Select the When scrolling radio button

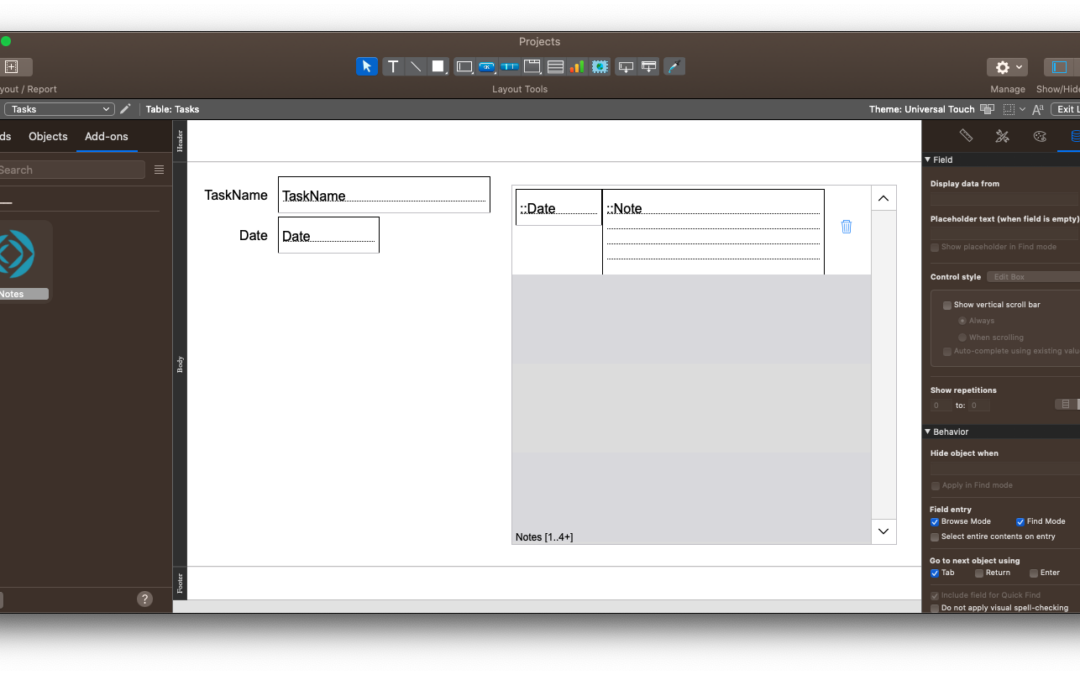click(x=962, y=338)
